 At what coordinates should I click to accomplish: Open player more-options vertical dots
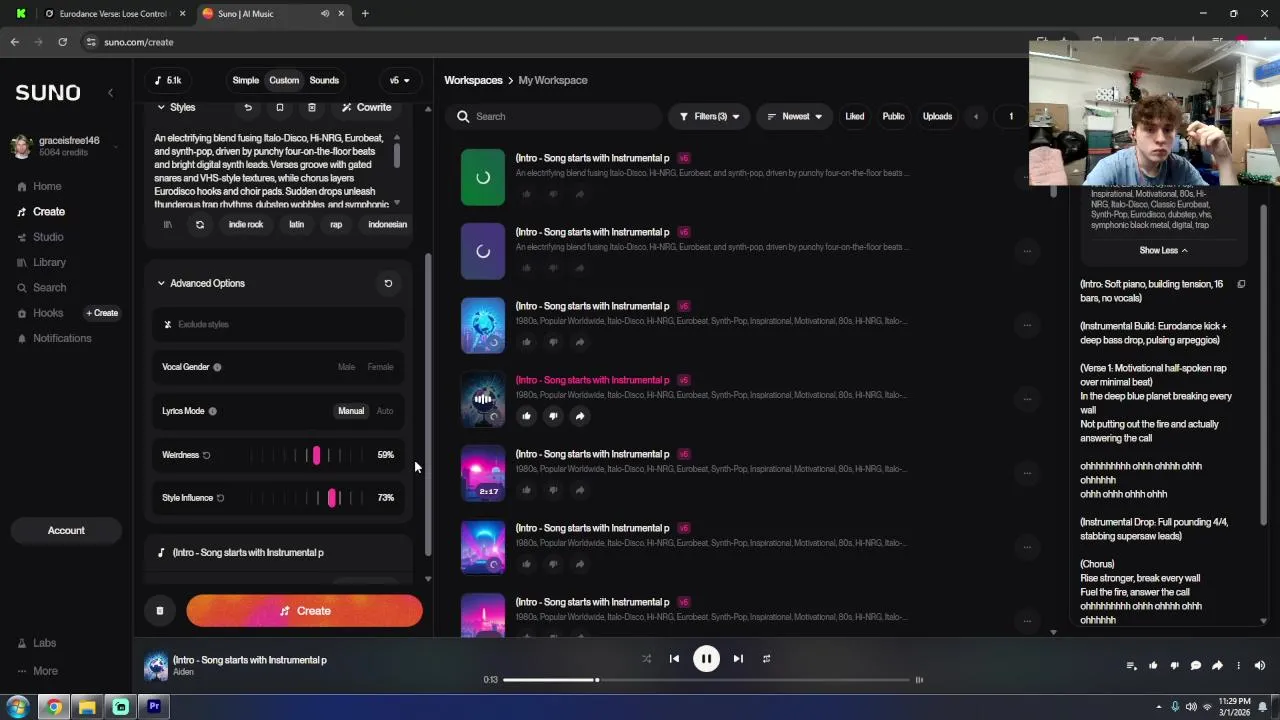(x=1238, y=666)
